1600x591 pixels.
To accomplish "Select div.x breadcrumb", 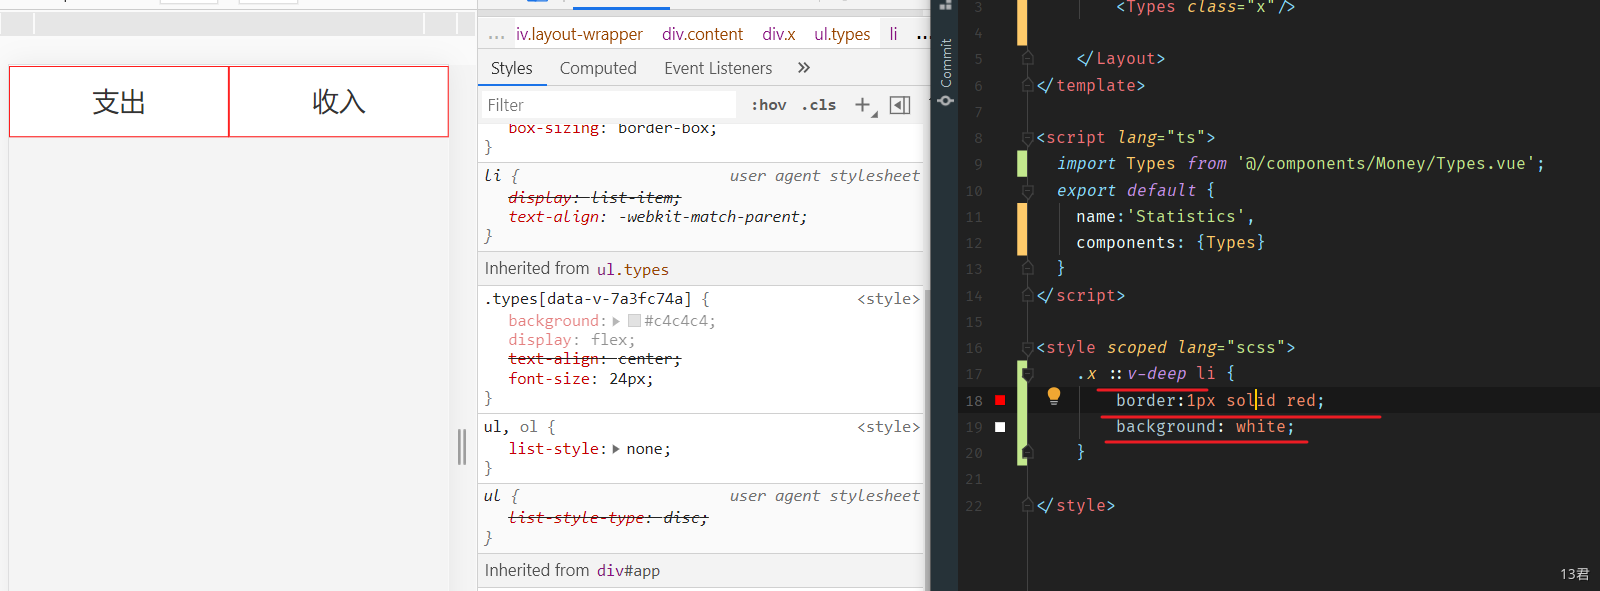I will (x=778, y=34).
